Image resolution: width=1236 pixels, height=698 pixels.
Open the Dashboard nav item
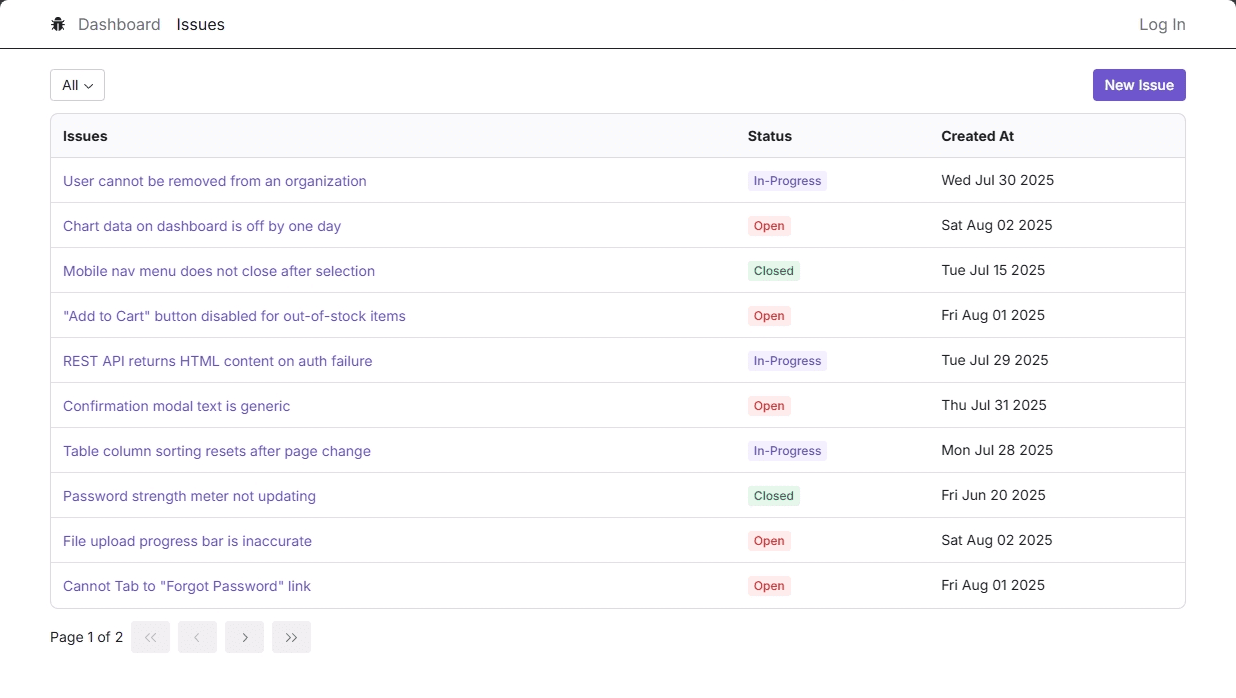(x=119, y=24)
